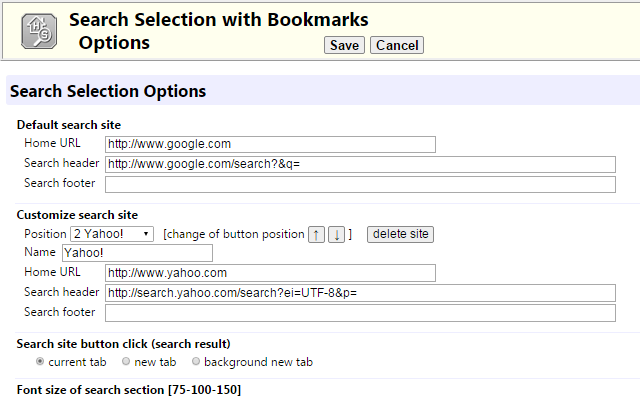Move Yahoo! button position down
The height and width of the screenshot is (400, 640).
tap(337, 235)
